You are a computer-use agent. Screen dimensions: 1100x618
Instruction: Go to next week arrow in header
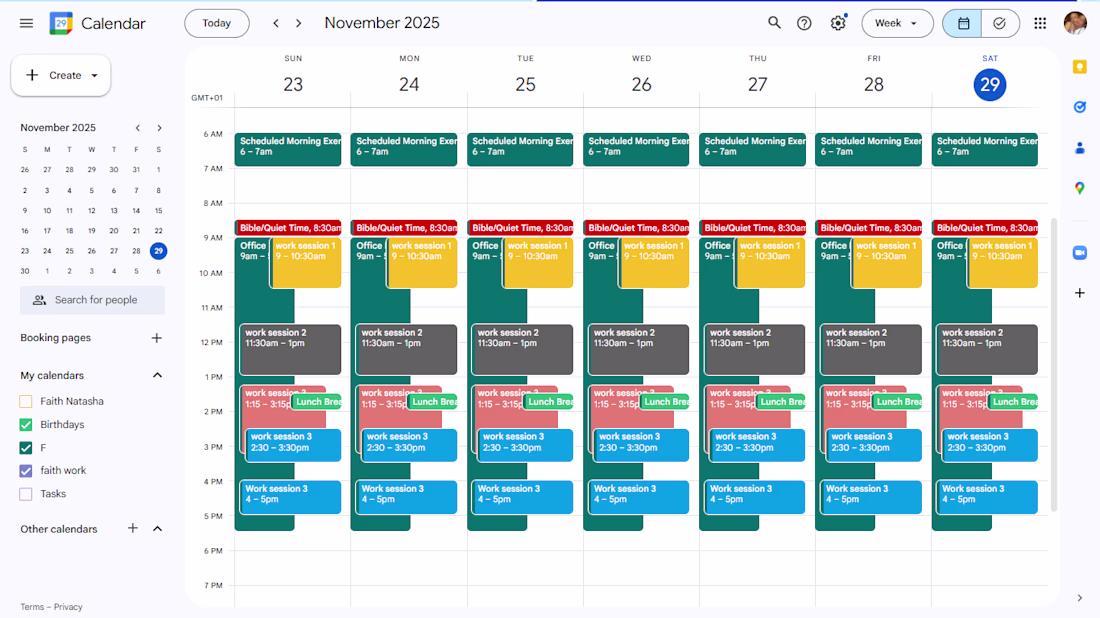click(299, 23)
